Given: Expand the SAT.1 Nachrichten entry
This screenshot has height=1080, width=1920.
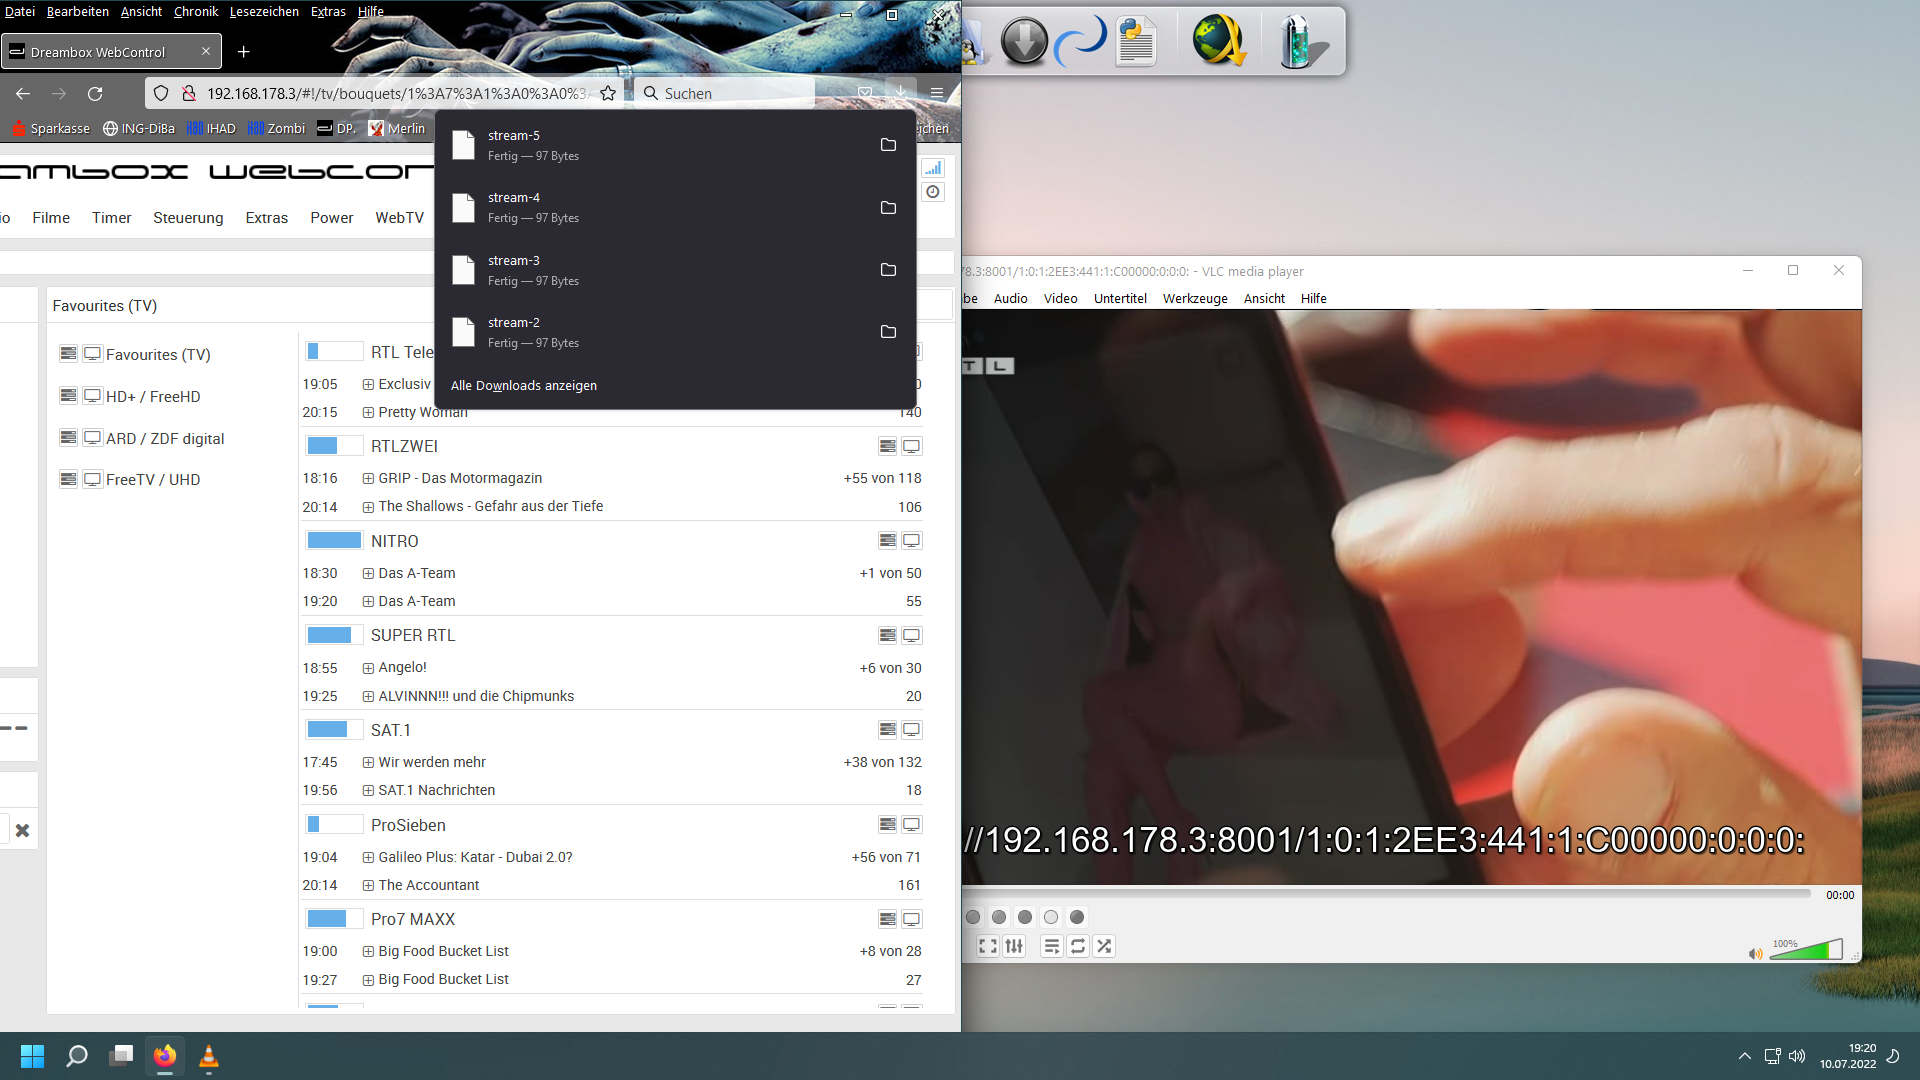Looking at the screenshot, I should coord(368,791).
